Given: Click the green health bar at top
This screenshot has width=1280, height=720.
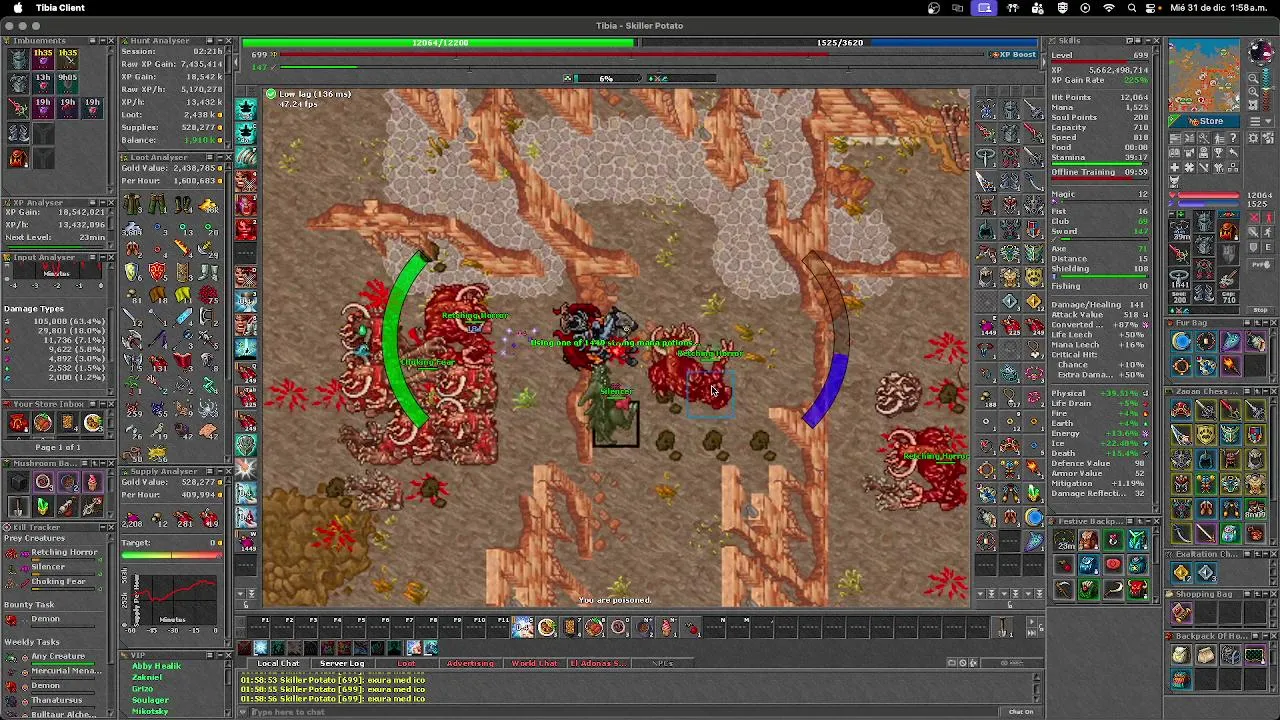Looking at the screenshot, I should coord(440,43).
